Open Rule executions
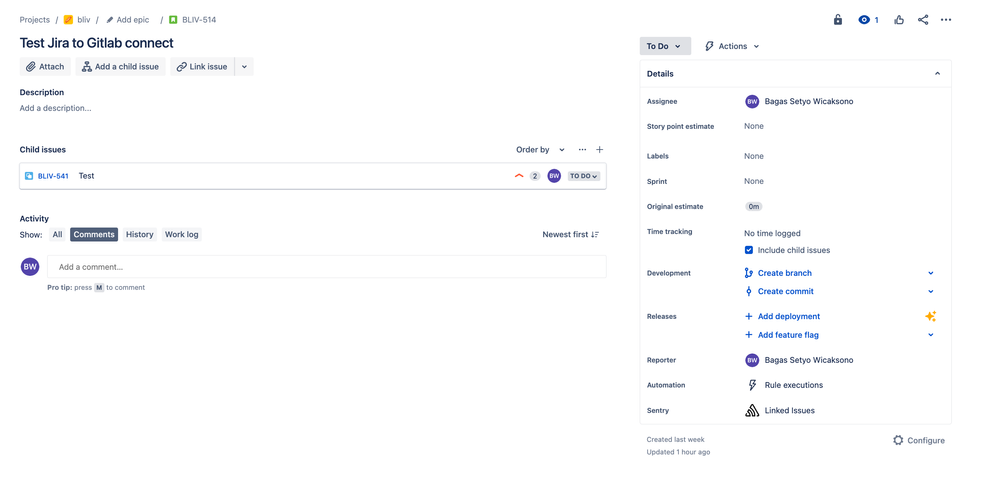This screenshot has height=478, width=999. pyautogui.click(x=793, y=385)
